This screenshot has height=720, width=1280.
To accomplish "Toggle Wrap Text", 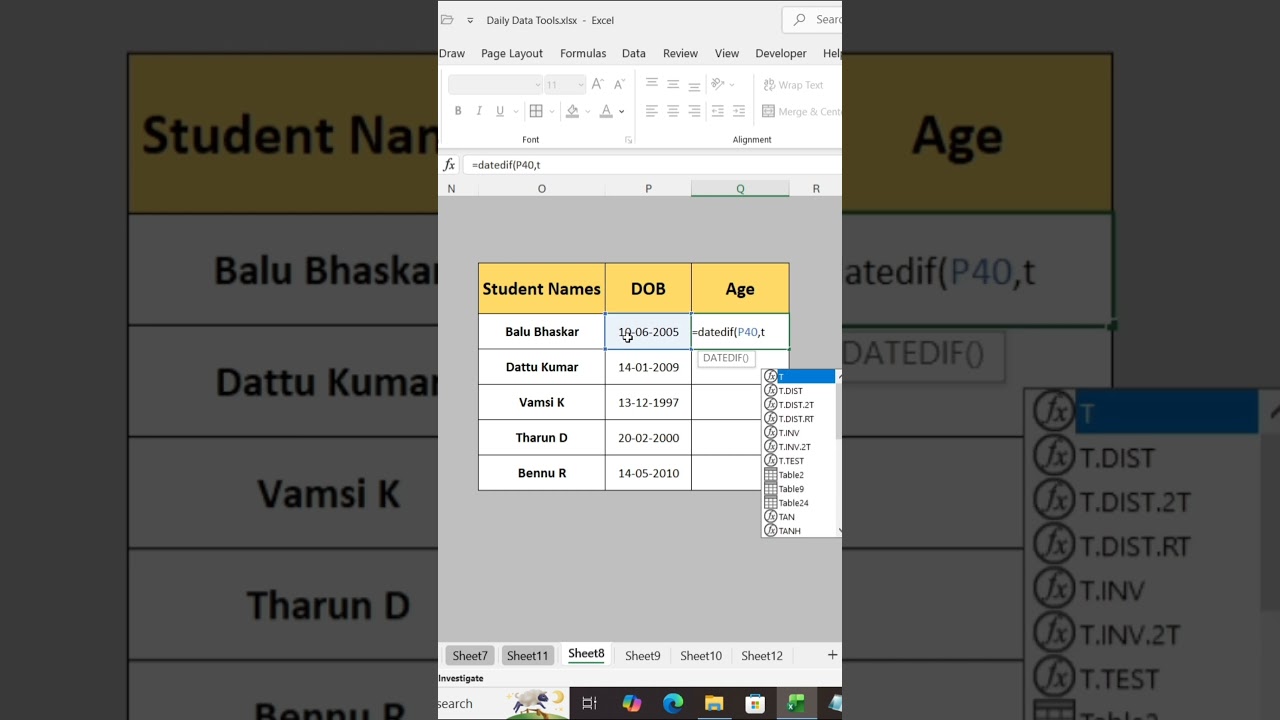I will click(794, 85).
